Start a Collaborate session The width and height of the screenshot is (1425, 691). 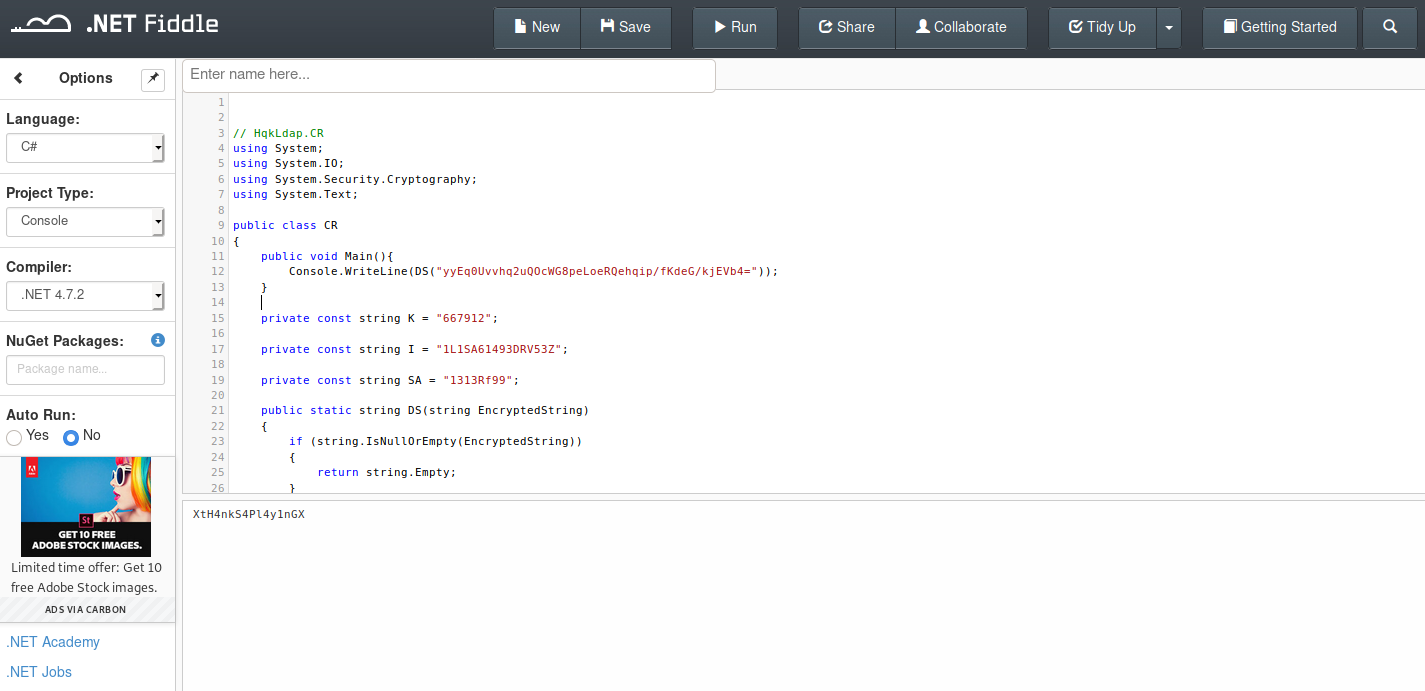961,28
